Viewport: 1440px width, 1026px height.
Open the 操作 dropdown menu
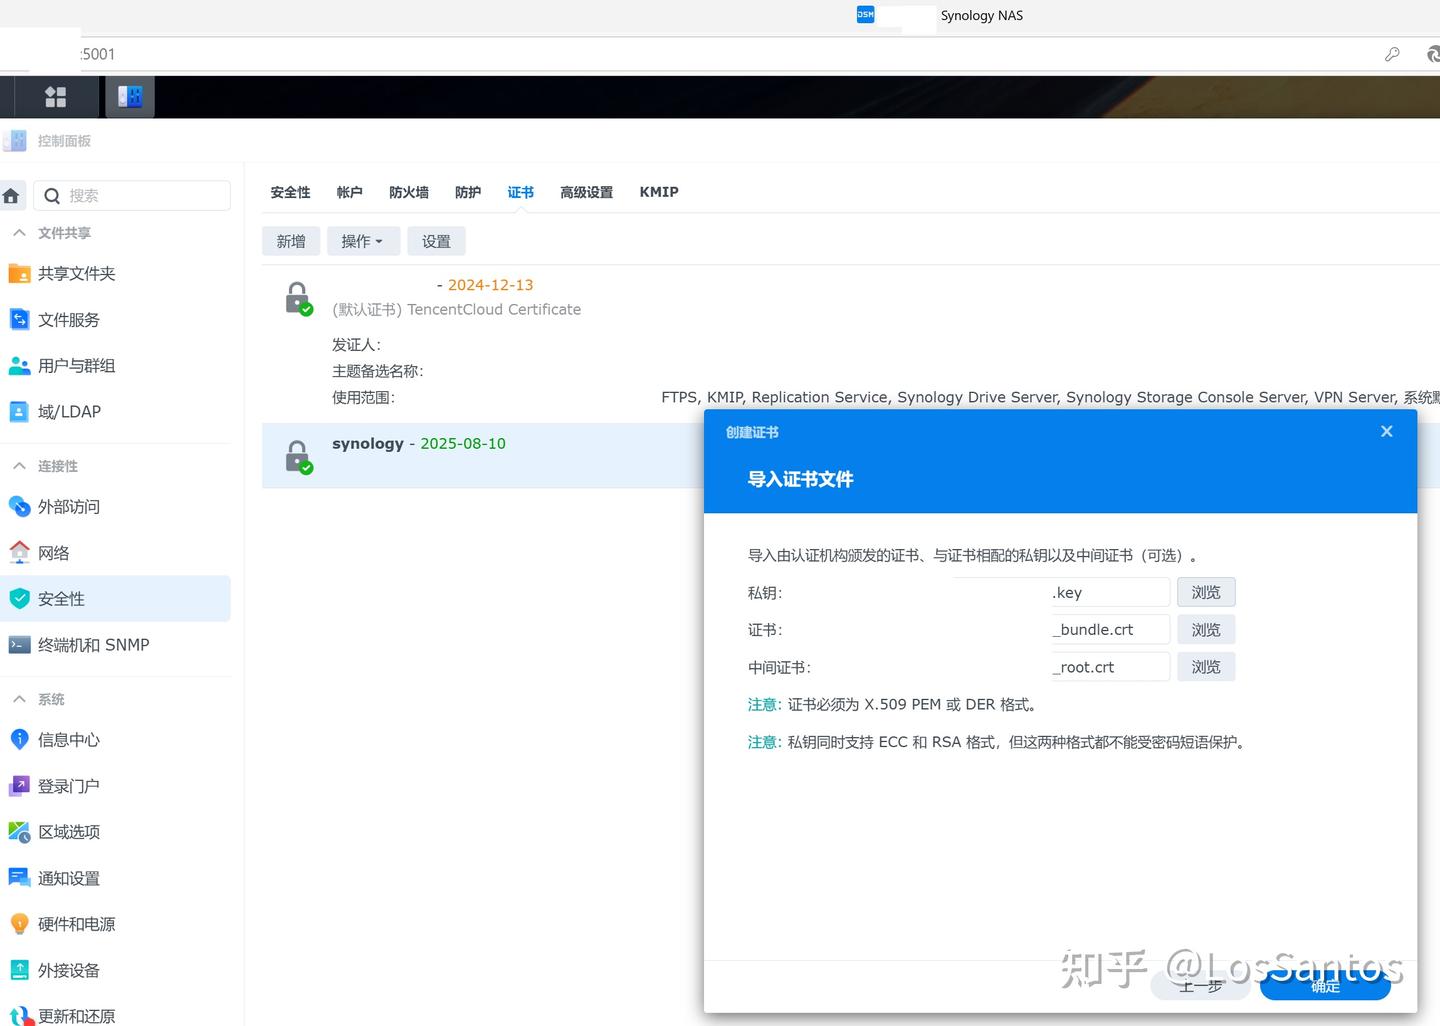click(362, 241)
